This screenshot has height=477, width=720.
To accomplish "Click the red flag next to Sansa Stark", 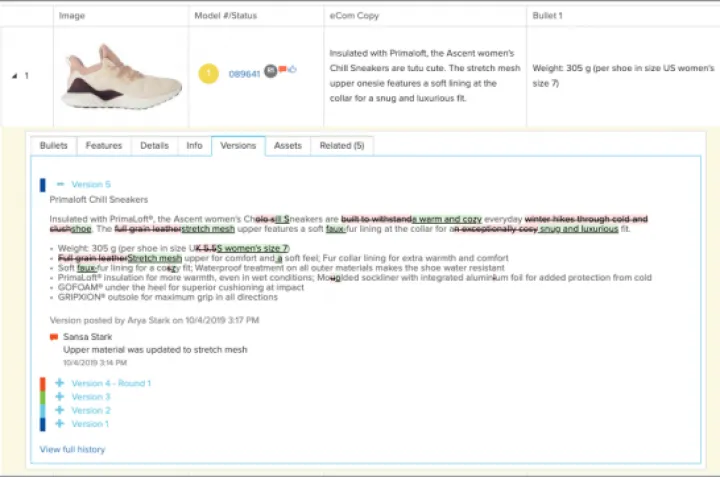I will coord(53,337).
